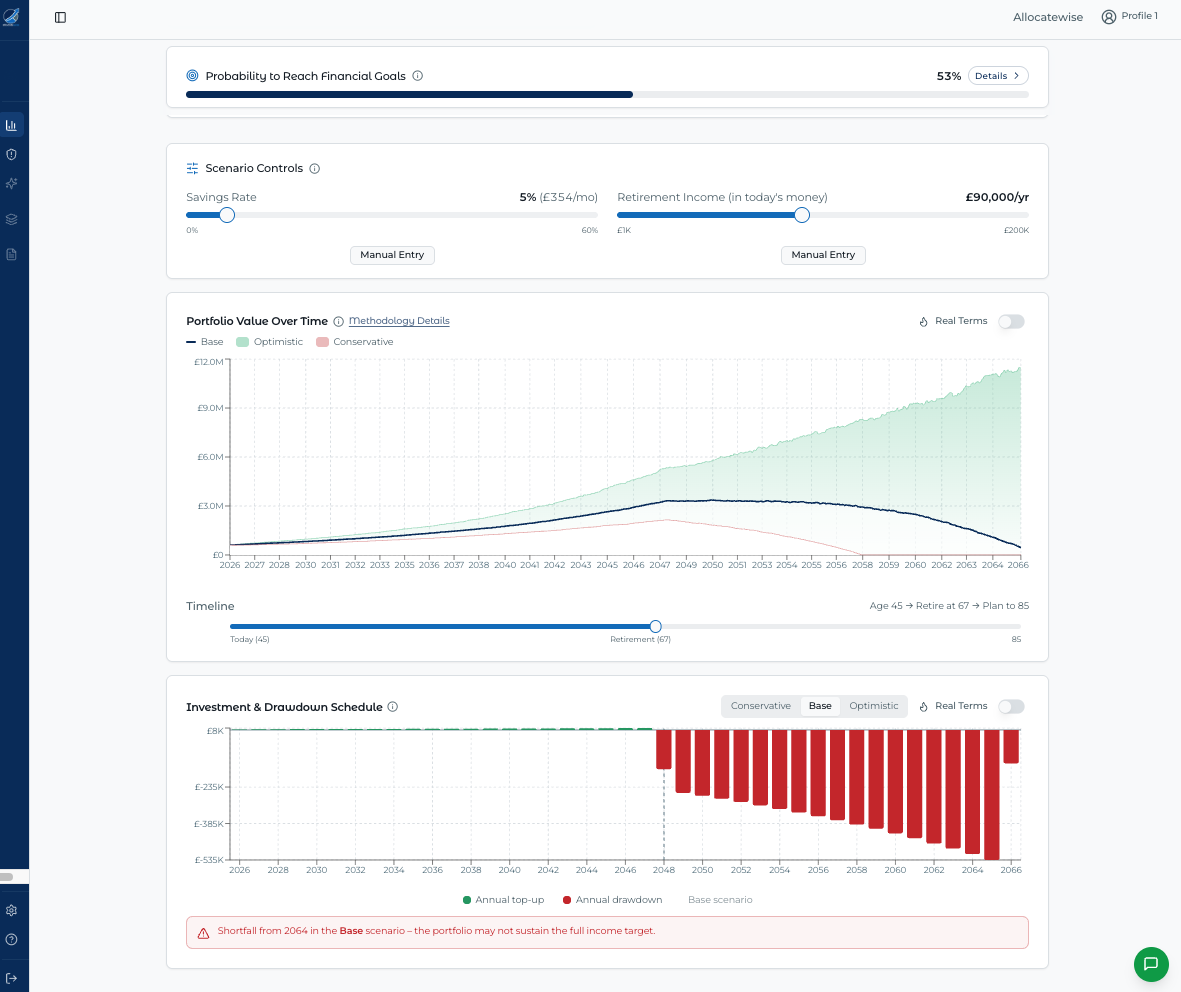Toggle the sidebar panel icon
This screenshot has width=1181, height=992.
point(60,17)
